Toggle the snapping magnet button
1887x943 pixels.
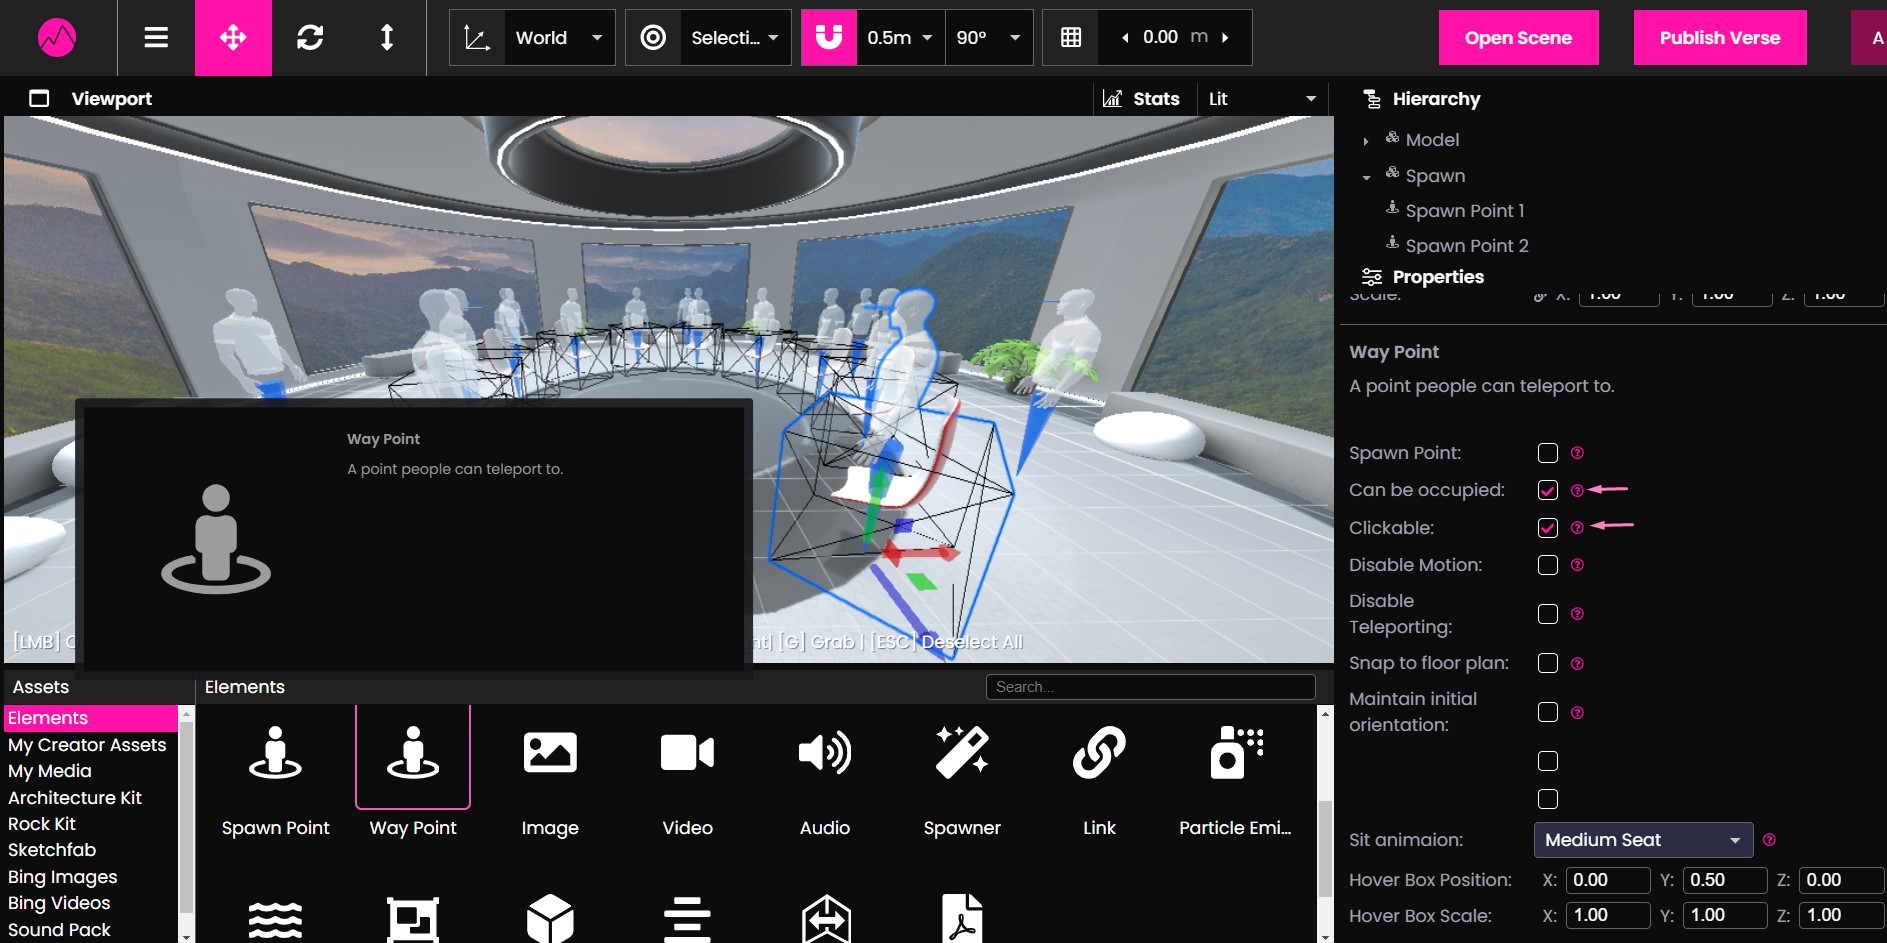tap(829, 38)
